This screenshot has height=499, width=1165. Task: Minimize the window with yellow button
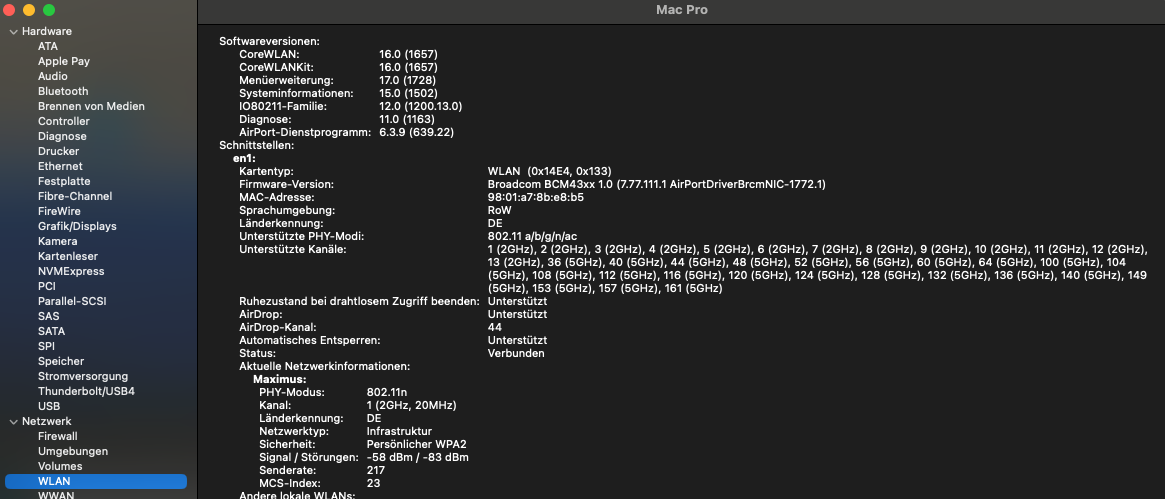29,9
